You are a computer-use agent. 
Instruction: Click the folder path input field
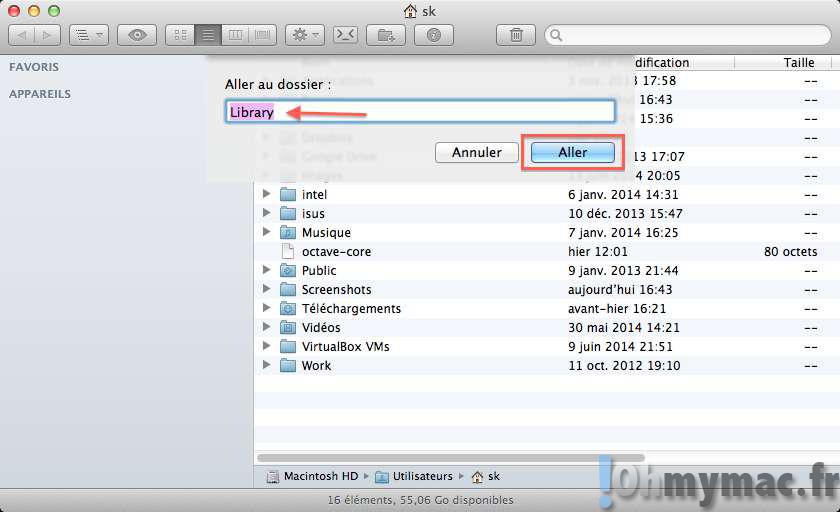pyautogui.click(x=420, y=112)
